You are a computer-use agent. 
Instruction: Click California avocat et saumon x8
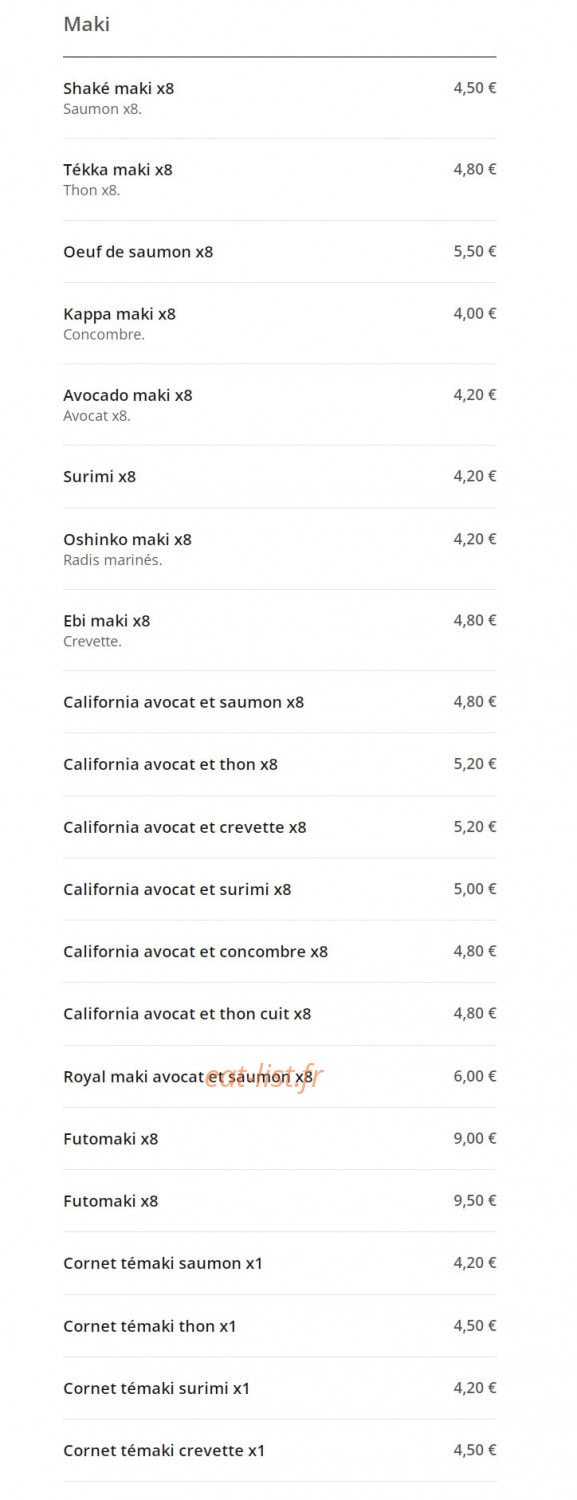pos(279,702)
